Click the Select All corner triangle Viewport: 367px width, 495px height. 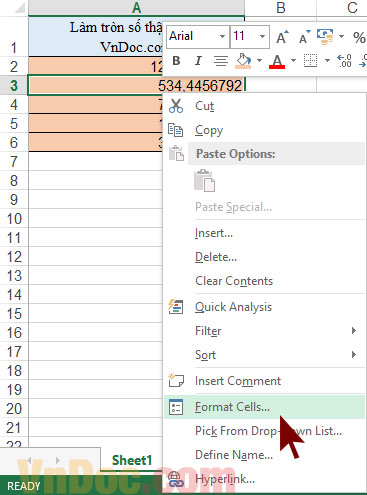pyautogui.click(x=19, y=8)
